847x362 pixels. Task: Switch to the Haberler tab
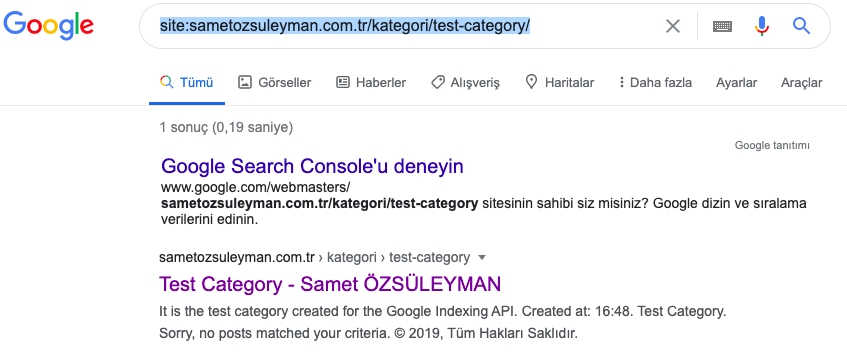[x=371, y=83]
